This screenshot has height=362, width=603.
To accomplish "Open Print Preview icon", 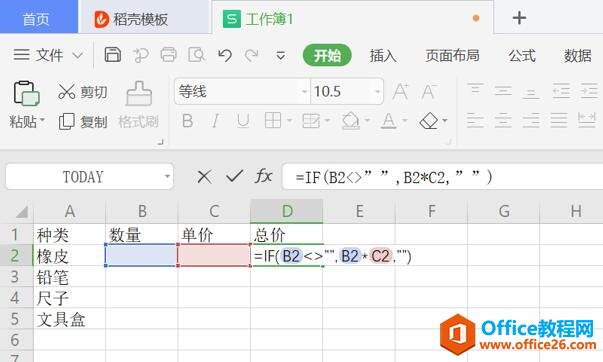I will pyautogui.click(x=197, y=55).
